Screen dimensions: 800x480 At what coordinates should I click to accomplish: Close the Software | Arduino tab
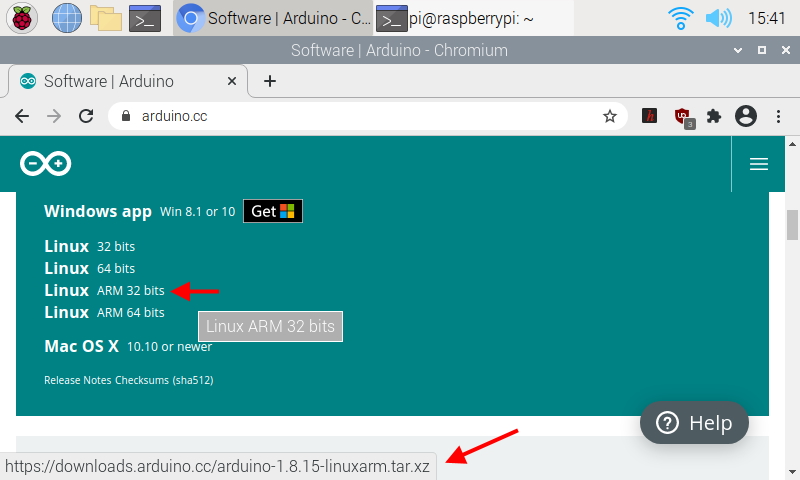click(x=232, y=81)
